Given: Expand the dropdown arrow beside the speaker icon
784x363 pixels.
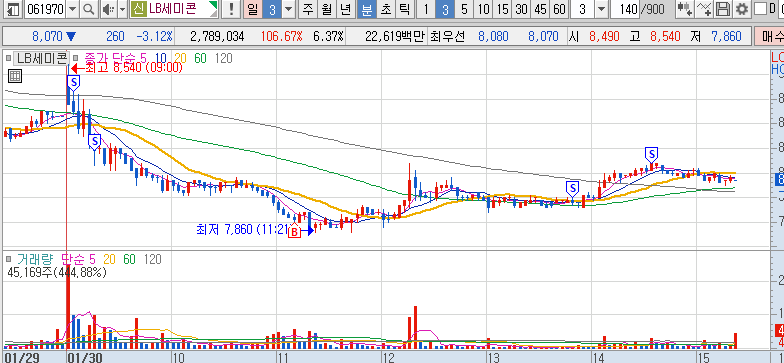Looking at the screenshot, I should tap(122, 9).
